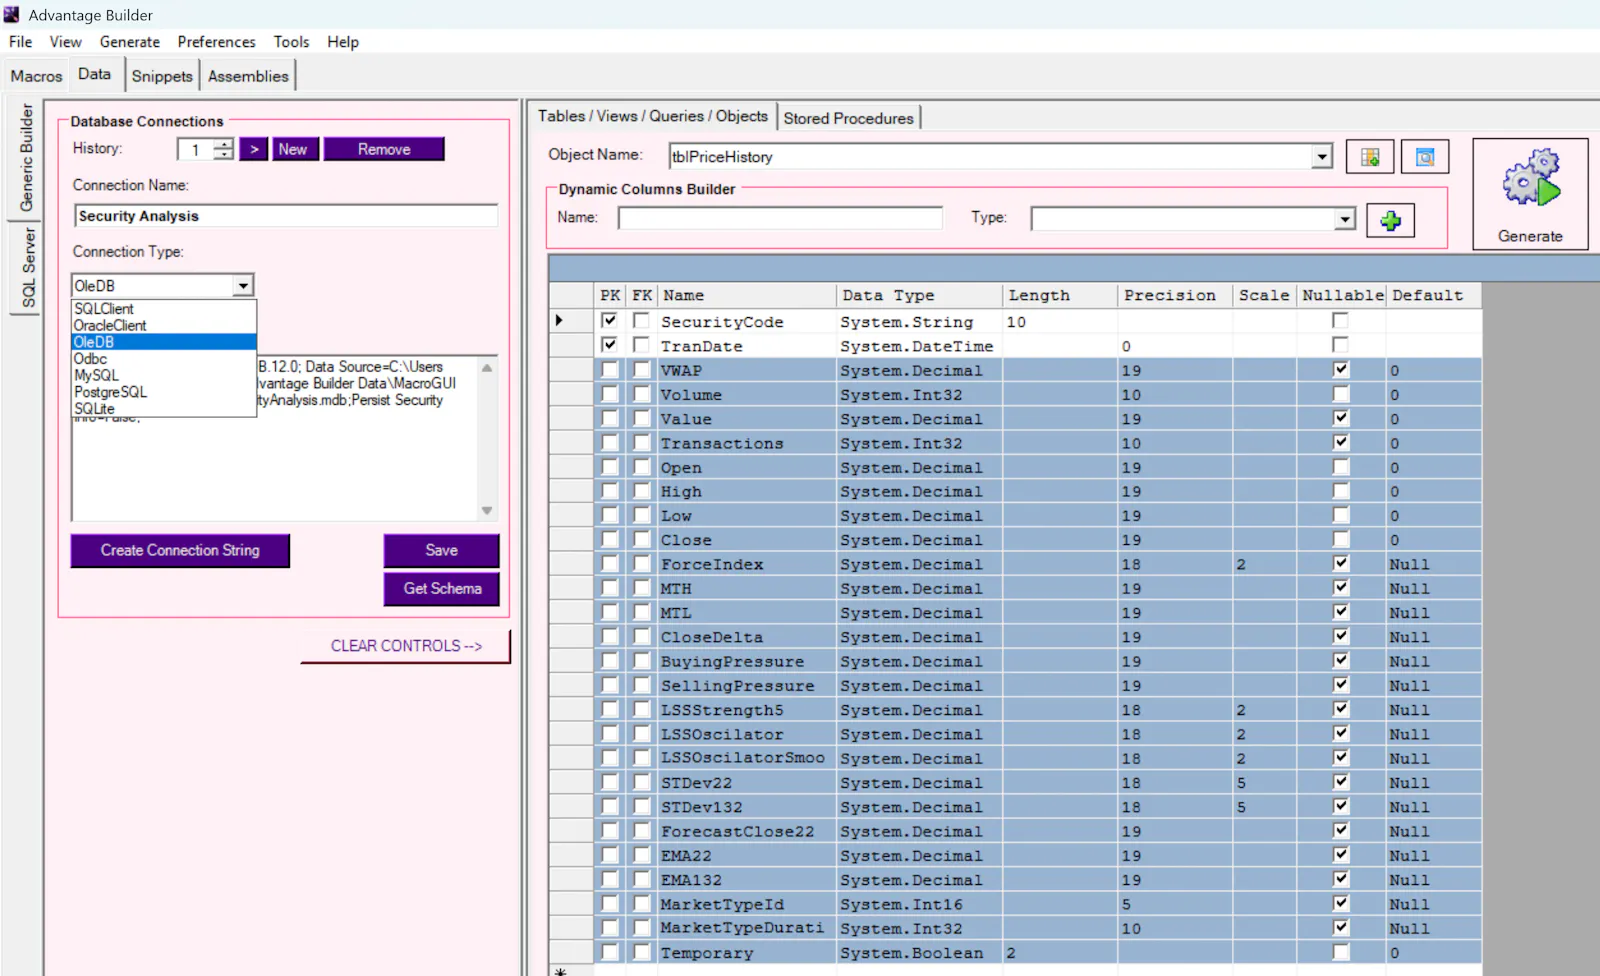Choose PostgreSQL from connection type list
The image size is (1600, 976).
[x=164, y=392]
